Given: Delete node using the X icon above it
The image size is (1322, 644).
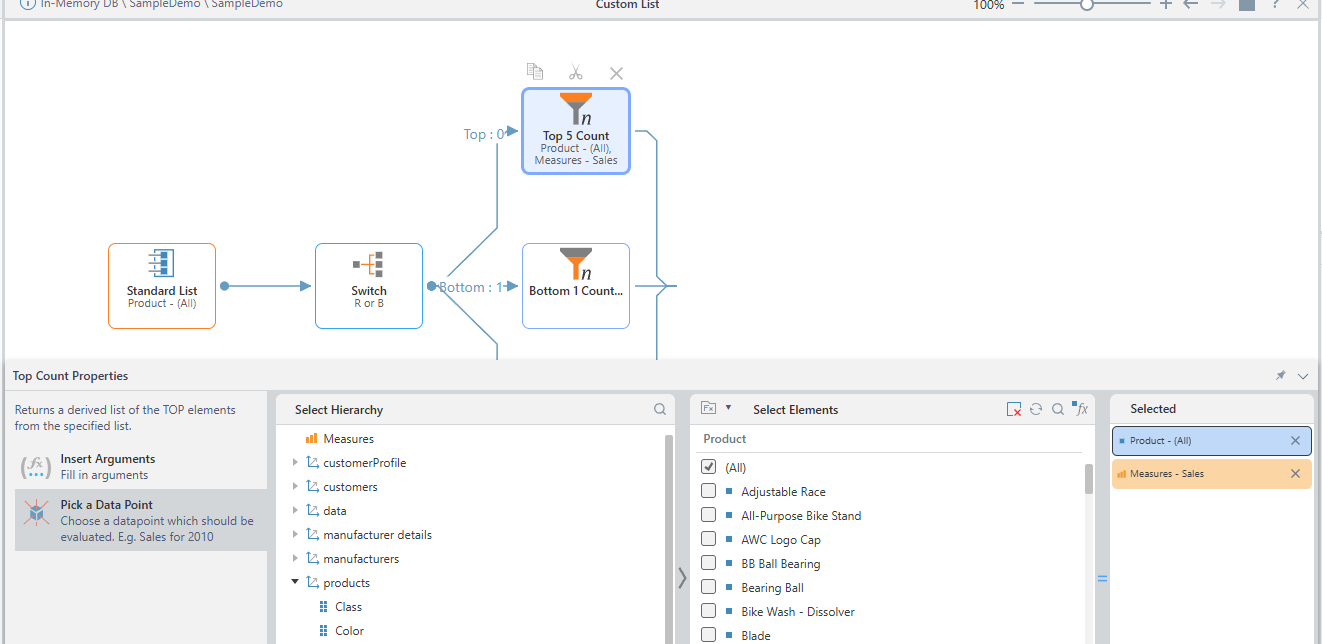Looking at the screenshot, I should pyautogui.click(x=616, y=73).
